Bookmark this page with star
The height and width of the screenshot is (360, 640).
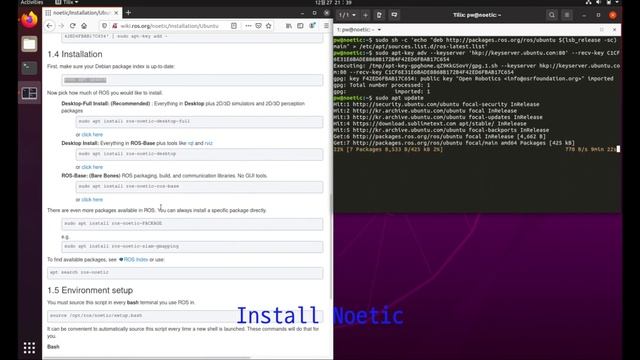[x=269, y=26]
